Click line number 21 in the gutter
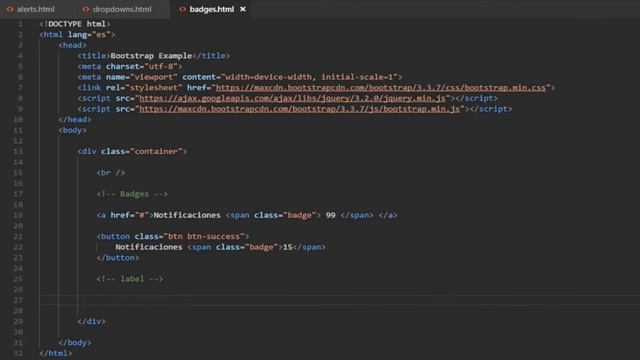Image resolution: width=640 pixels, height=360 pixels. (x=18, y=236)
